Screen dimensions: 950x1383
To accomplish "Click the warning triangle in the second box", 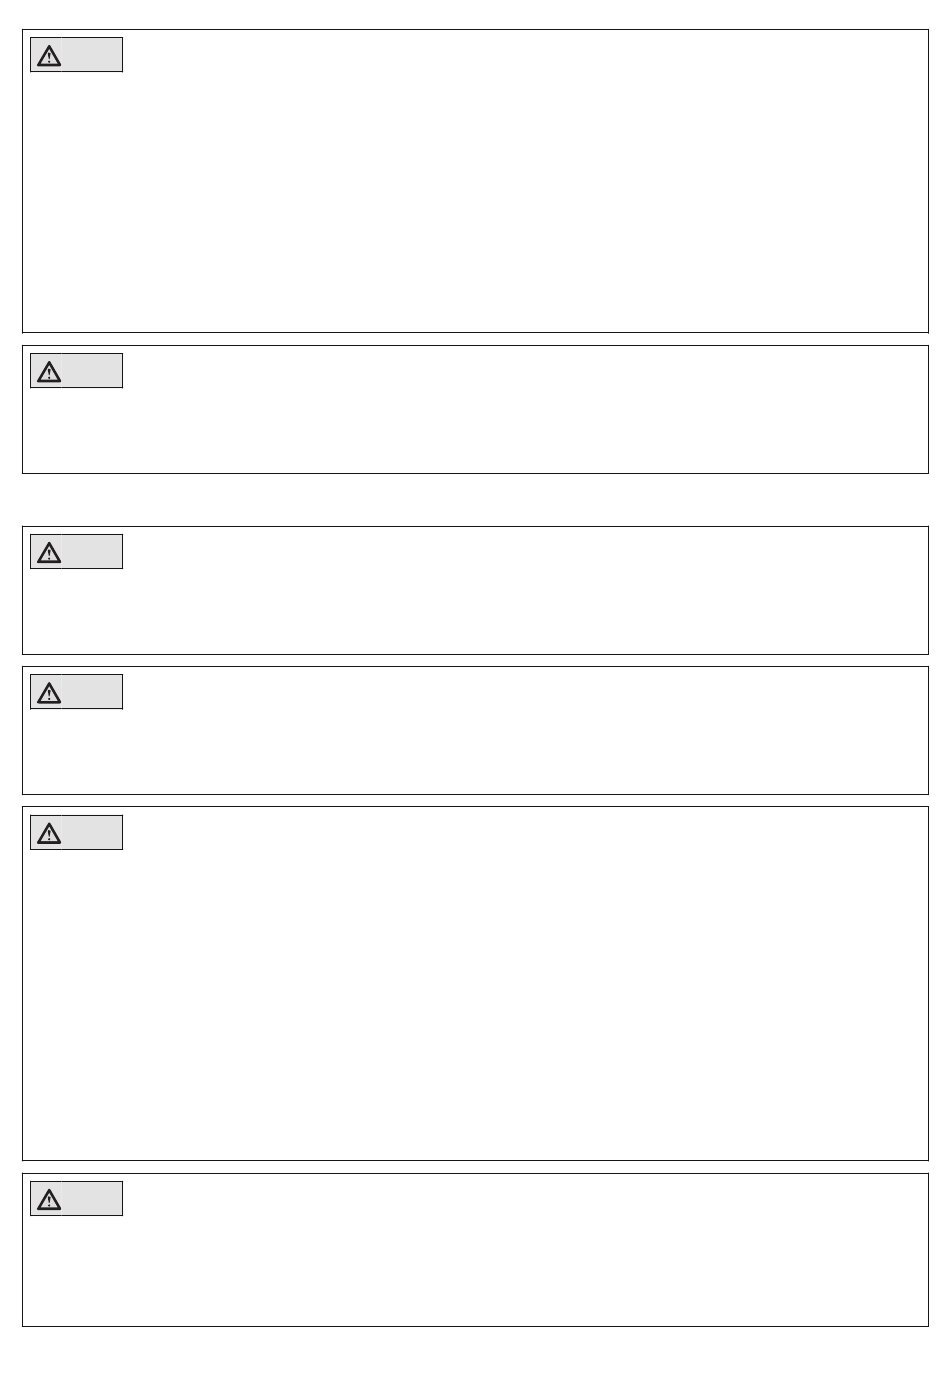I will point(48,371).
